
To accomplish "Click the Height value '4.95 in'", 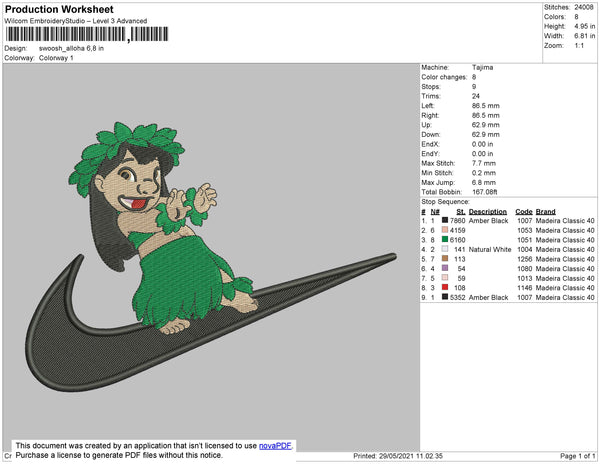I will (584, 26).
